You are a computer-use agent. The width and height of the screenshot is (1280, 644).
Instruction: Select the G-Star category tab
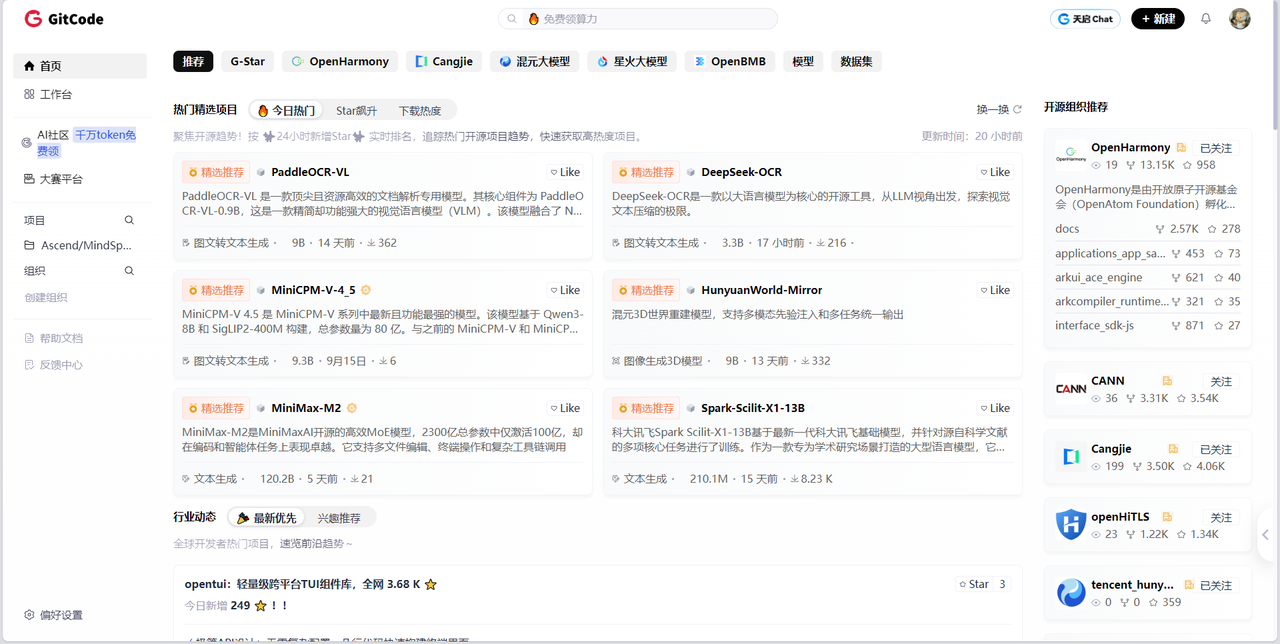247,61
